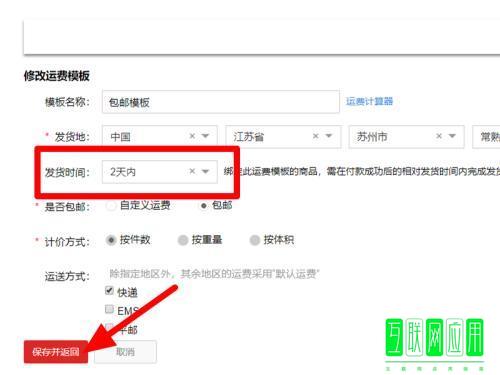Click the red 保存并返回 button

pos(56,352)
